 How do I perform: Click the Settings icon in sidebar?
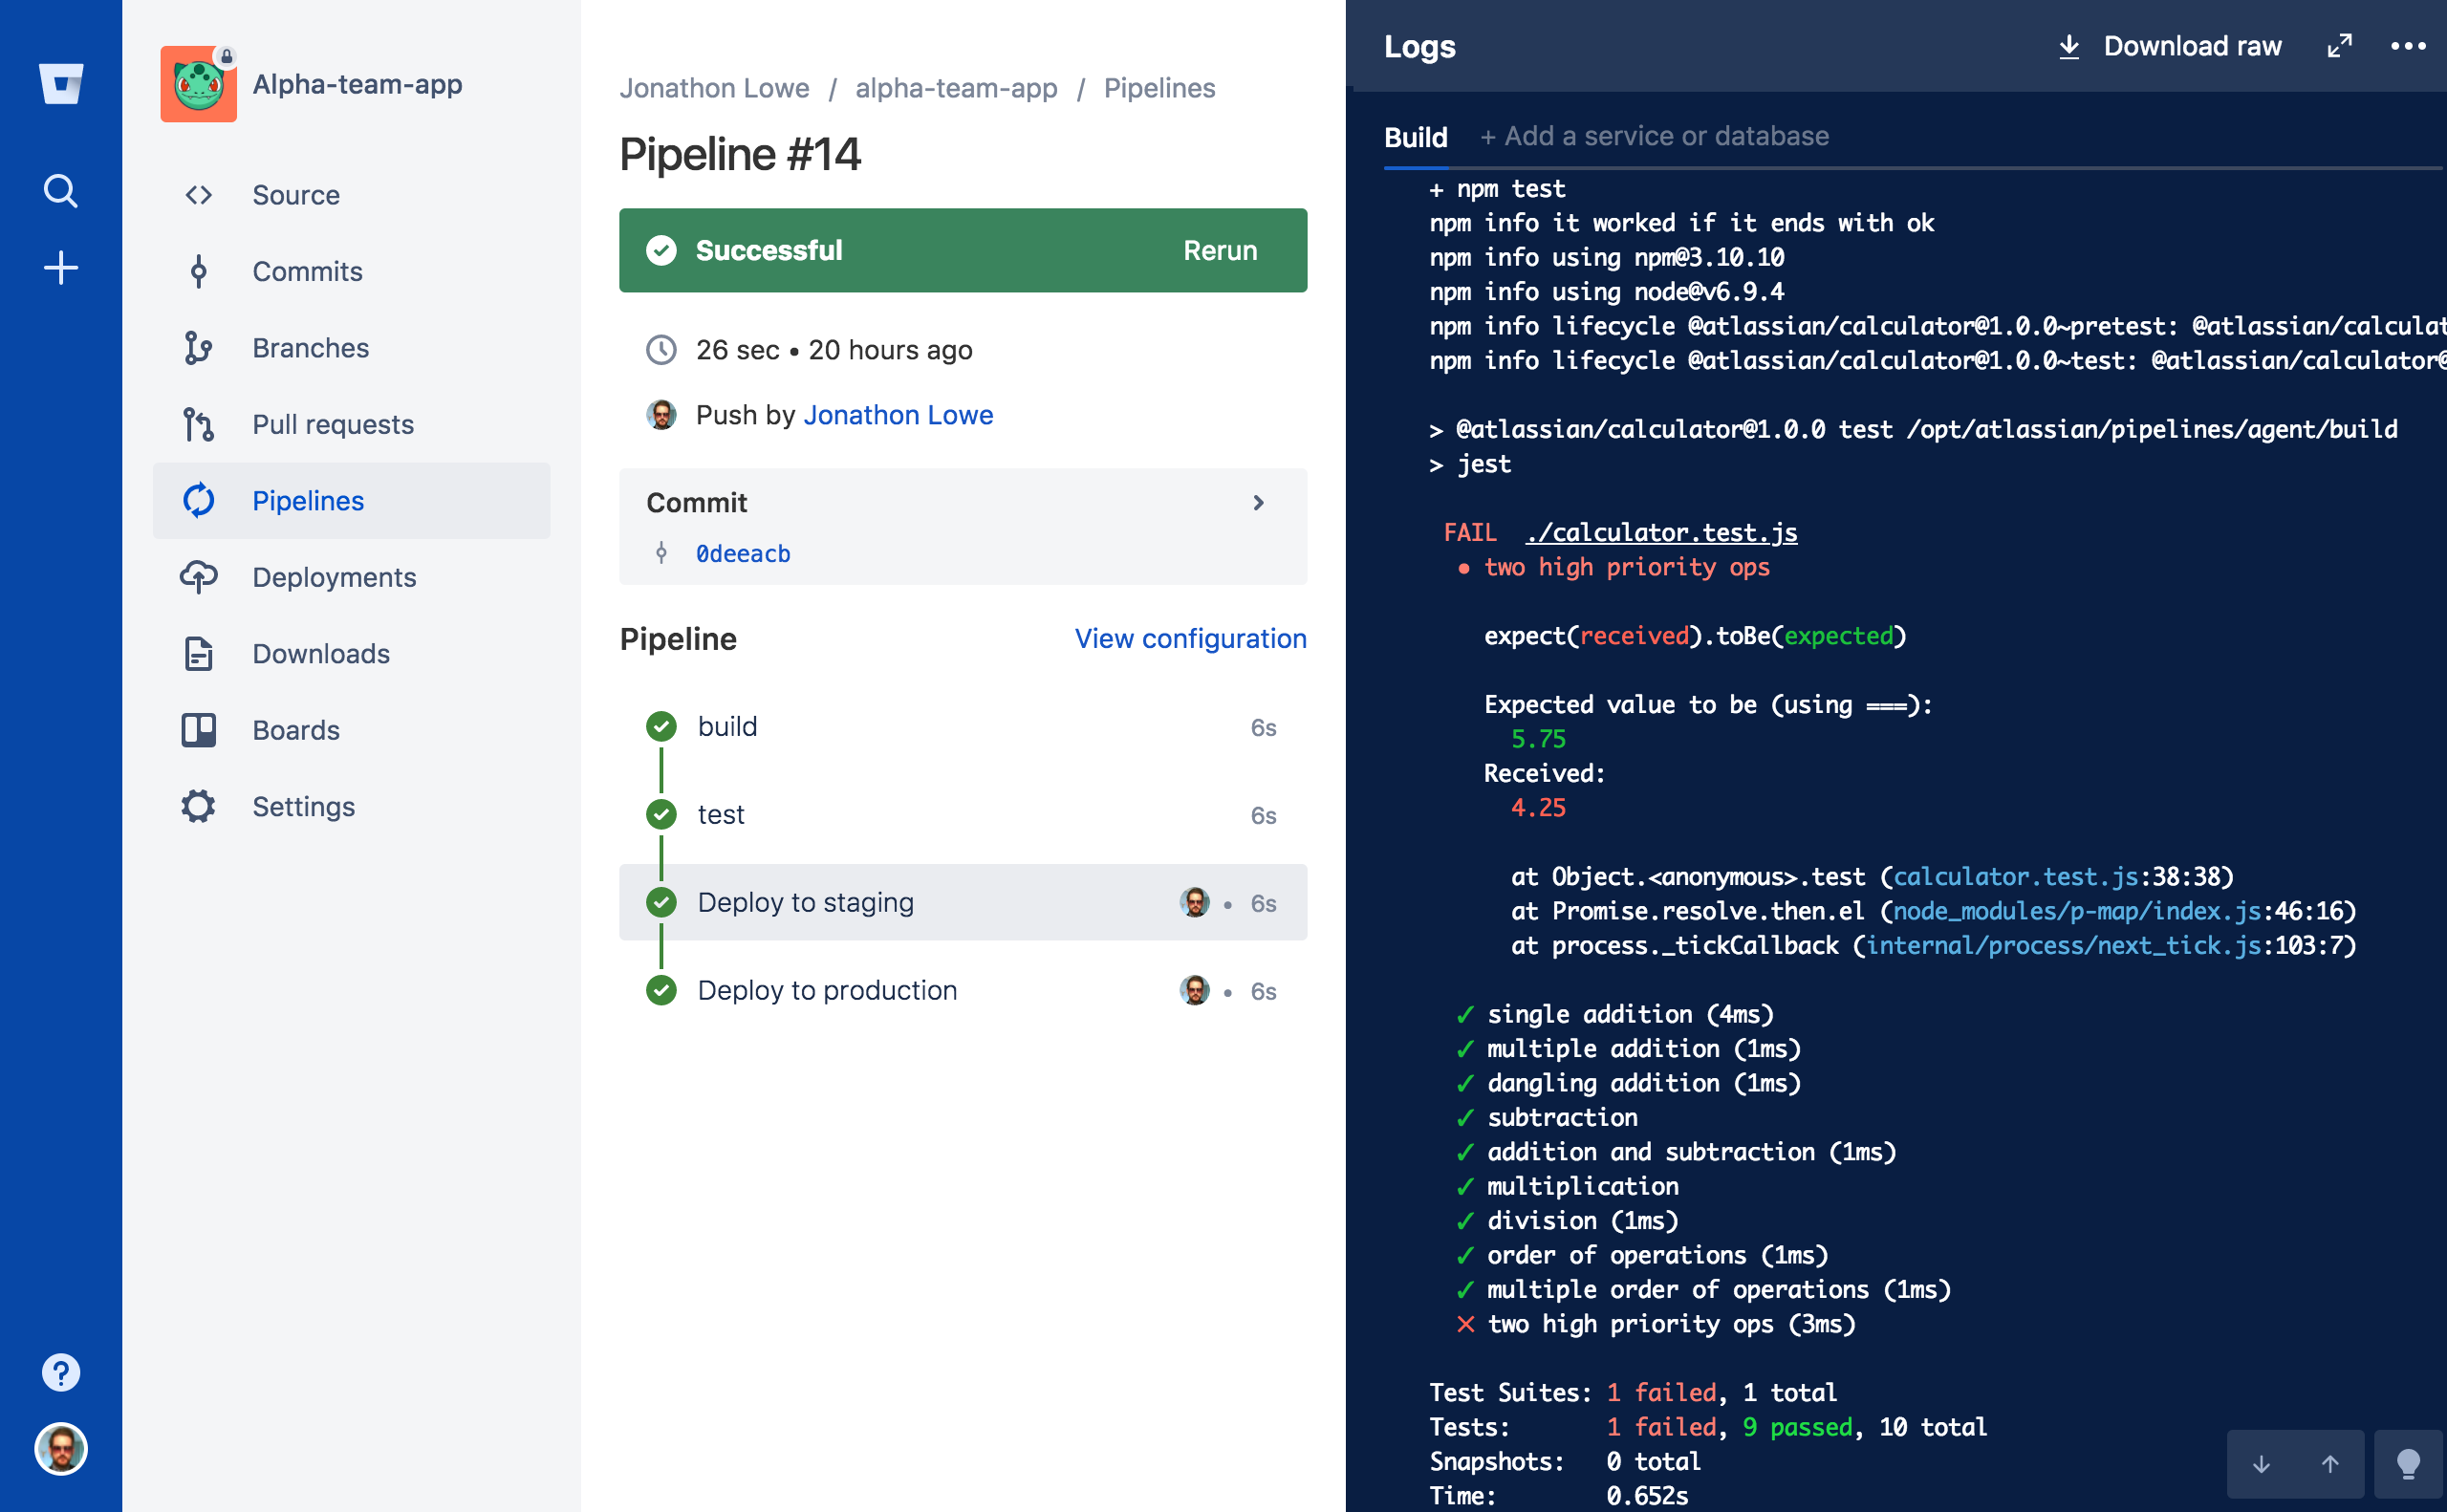tap(196, 806)
